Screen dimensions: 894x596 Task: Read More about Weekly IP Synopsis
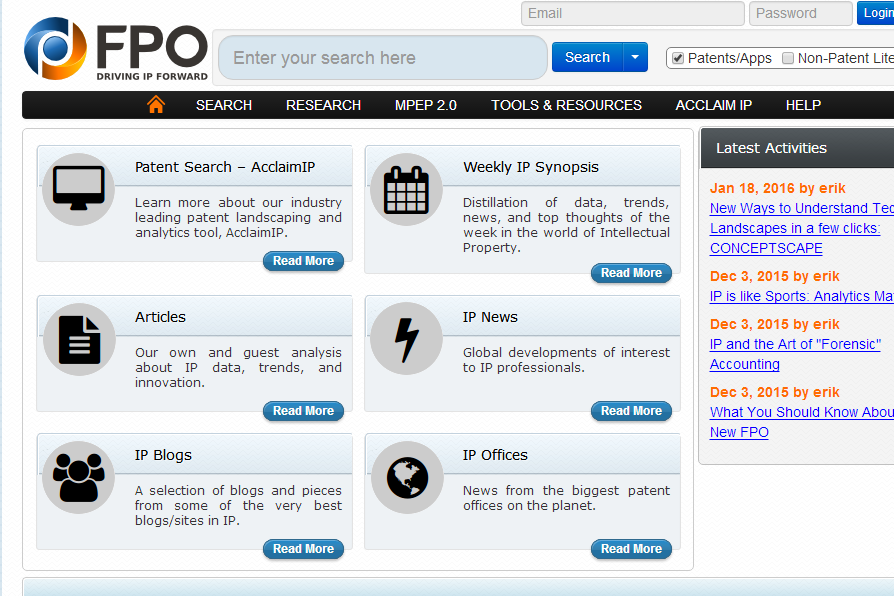click(631, 273)
